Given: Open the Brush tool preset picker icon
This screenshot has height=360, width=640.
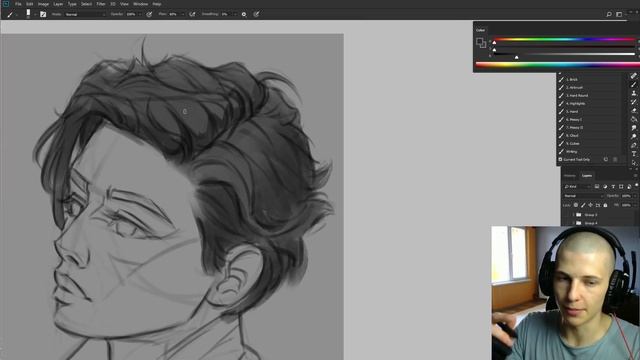Looking at the screenshot, I should [10, 14].
